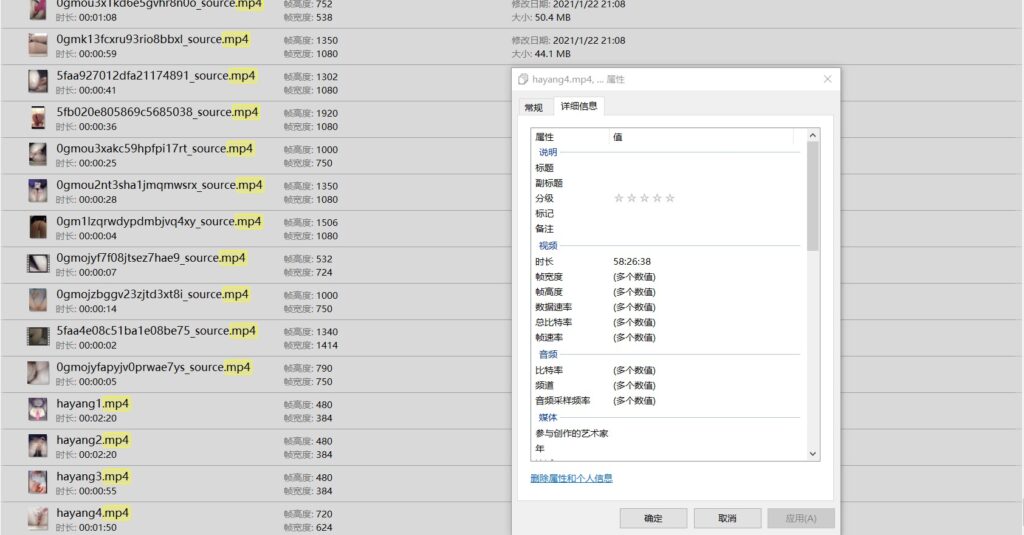Set rating to one star
This screenshot has width=1024, height=535.
pos(619,198)
